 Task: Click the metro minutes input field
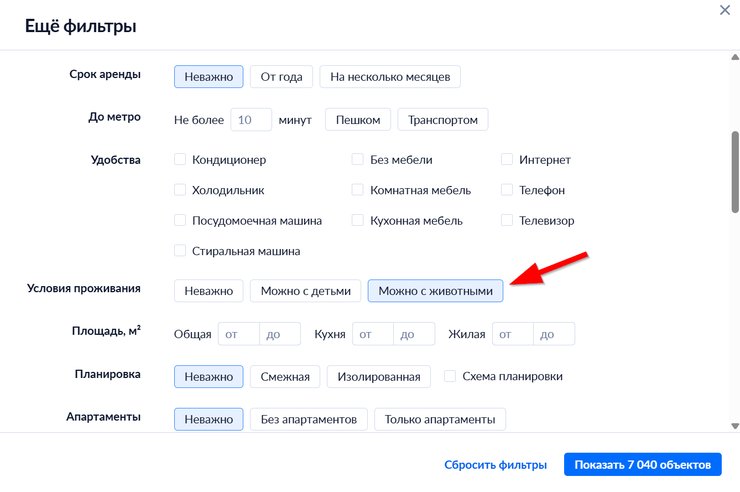pyautogui.click(x=251, y=120)
